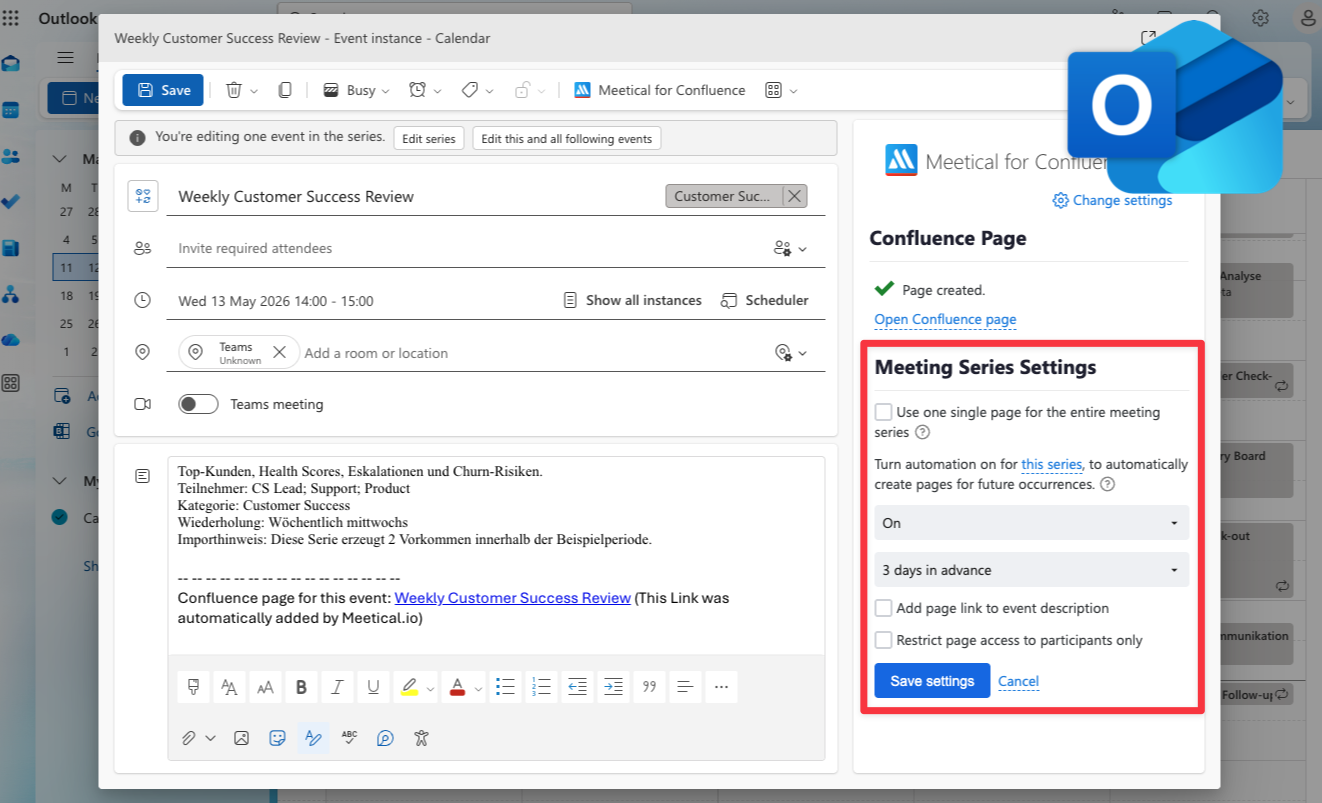Open the font color dropdown arrow
The image size is (1322, 803).
click(479, 688)
